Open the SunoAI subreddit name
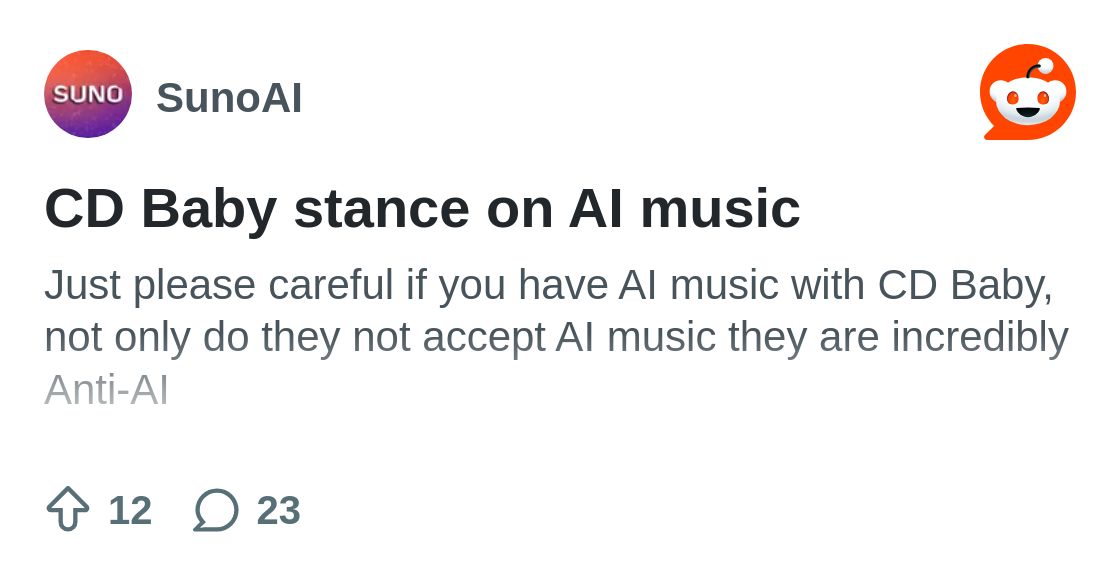This screenshot has height=584, width=1120. click(x=229, y=98)
